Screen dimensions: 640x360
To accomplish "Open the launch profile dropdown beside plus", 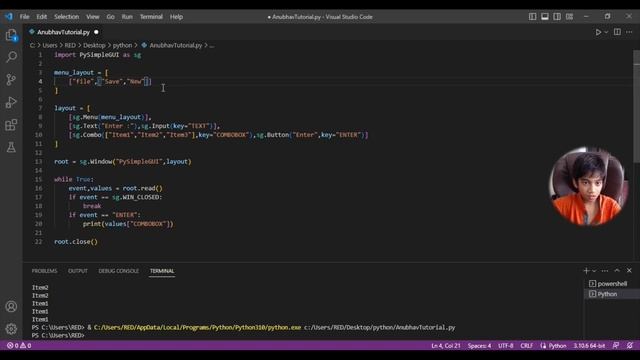I will 594,271.
